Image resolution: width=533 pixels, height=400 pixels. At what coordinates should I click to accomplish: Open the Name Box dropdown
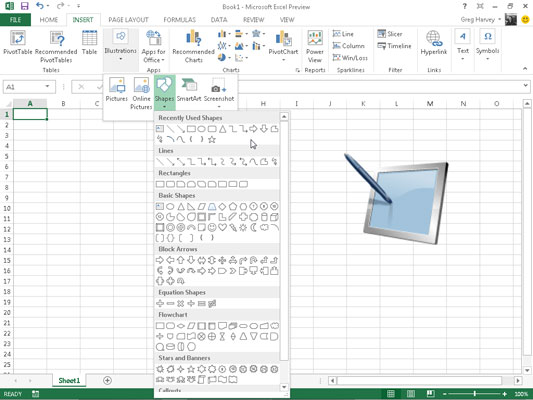pos(47,87)
